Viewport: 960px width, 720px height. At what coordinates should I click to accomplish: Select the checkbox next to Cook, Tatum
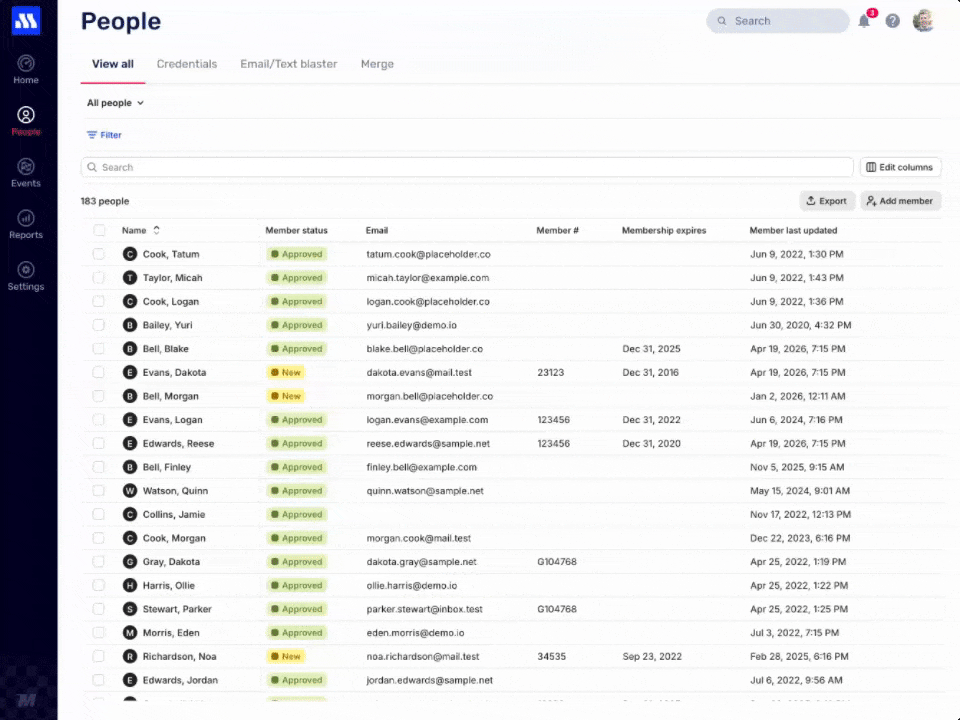click(x=99, y=254)
